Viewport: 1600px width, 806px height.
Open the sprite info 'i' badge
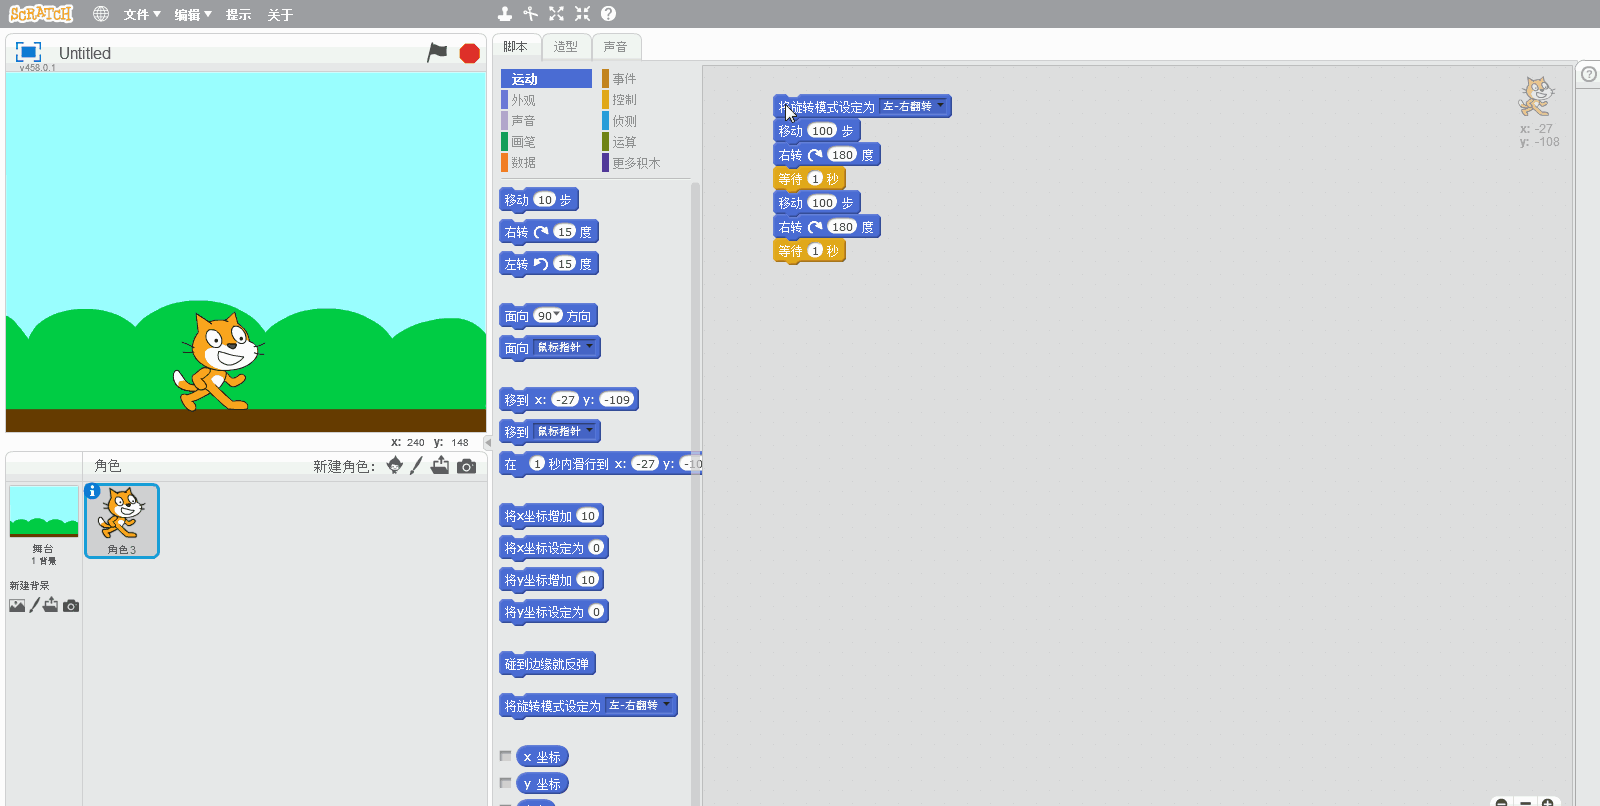tap(92, 491)
